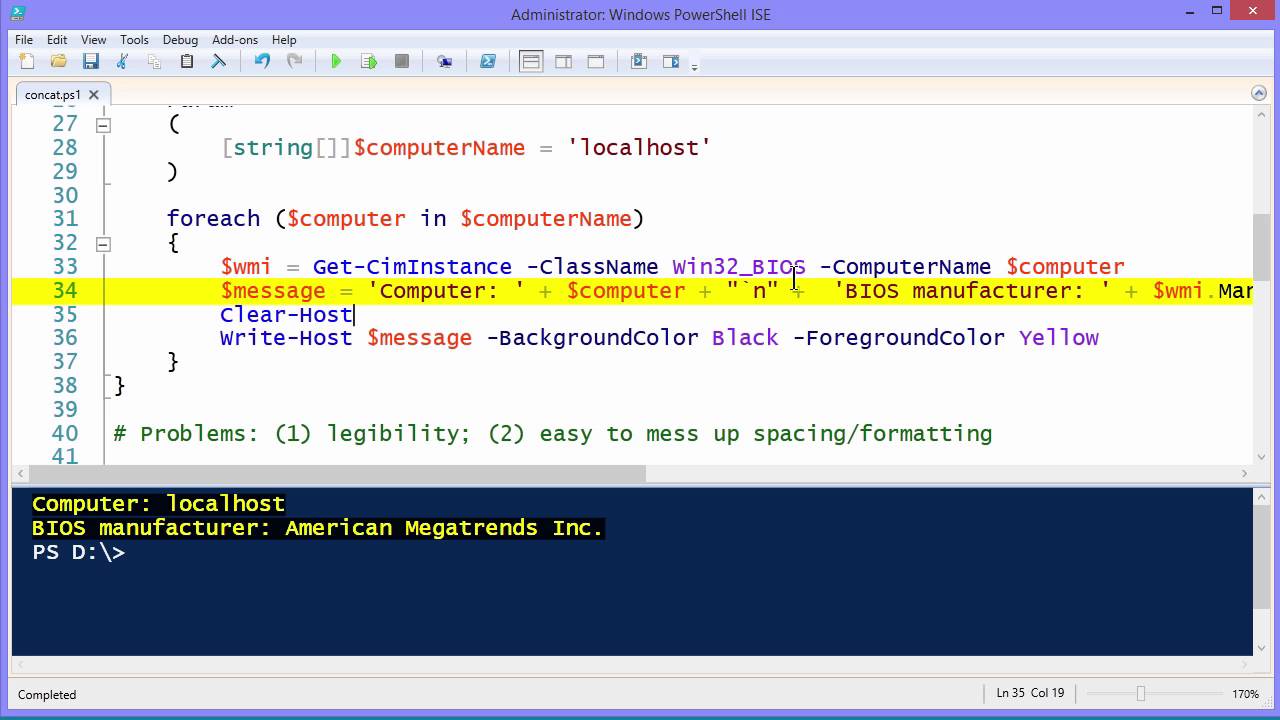
Task: Run selection with the Run Selection icon
Action: coord(369,62)
